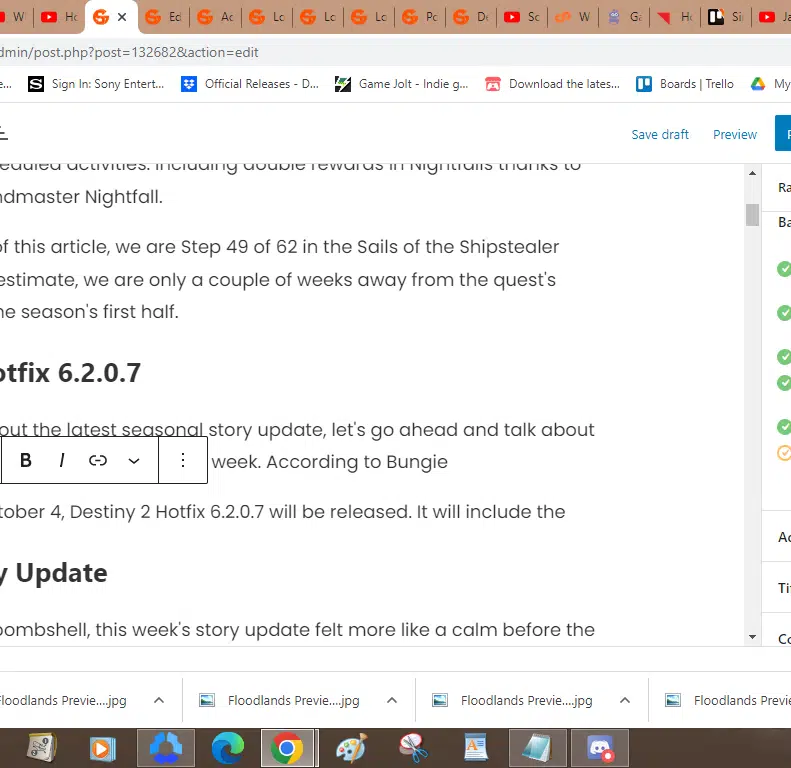Switch to the 'Ga' tab
This screenshot has height=768, width=791.
click(625, 17)
